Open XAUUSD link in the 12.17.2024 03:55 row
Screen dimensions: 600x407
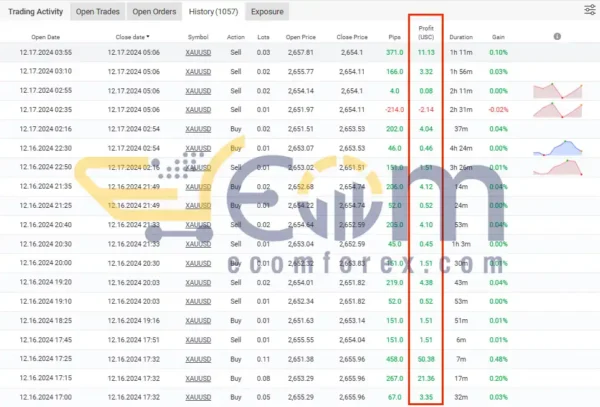click(x=198, y=52)
